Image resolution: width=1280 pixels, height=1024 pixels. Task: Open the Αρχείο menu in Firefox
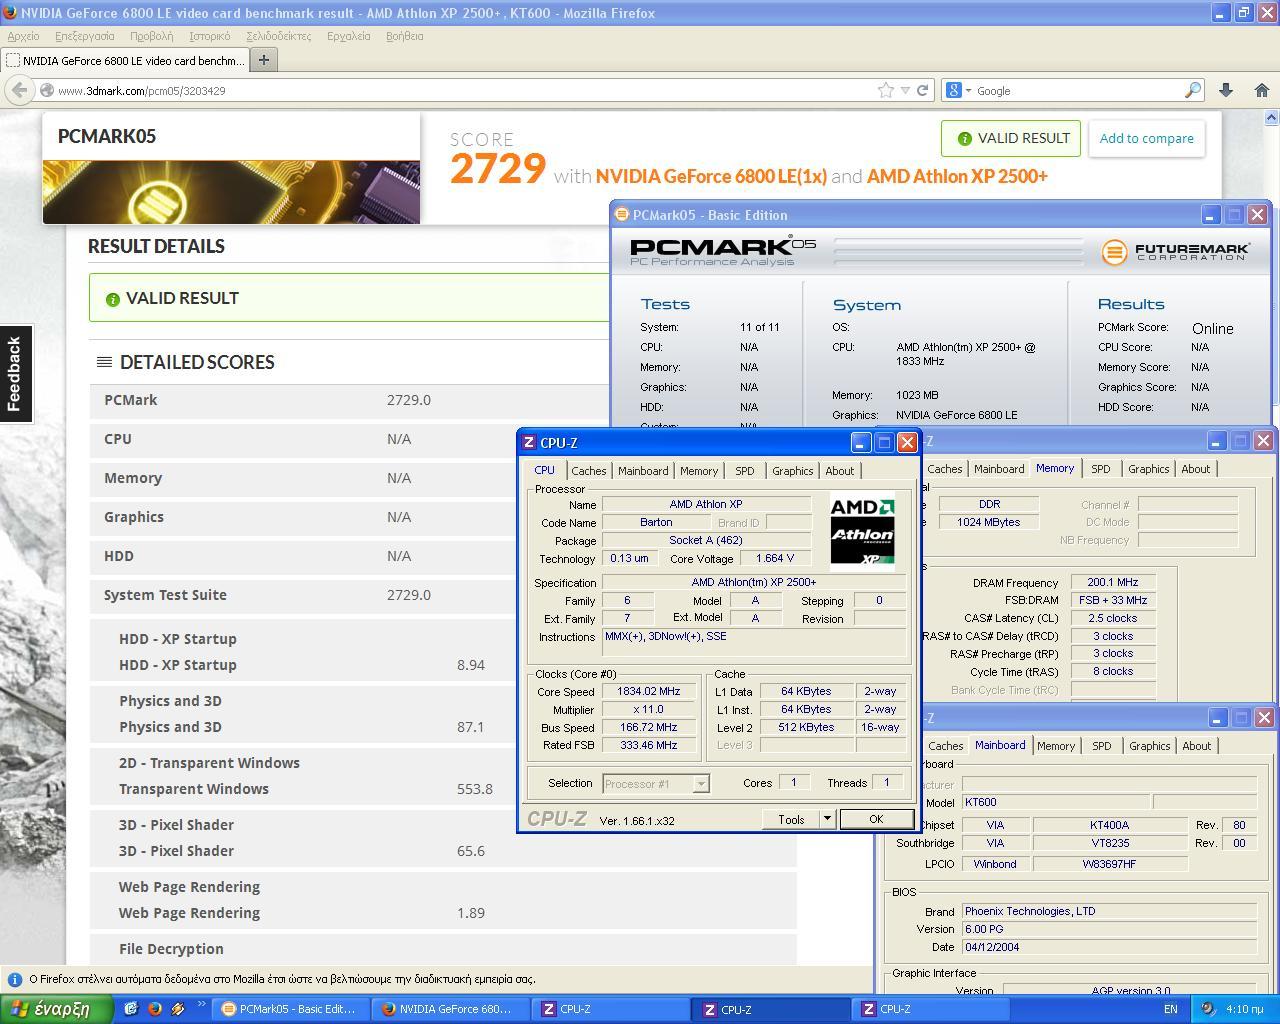click(x=23, y=36)
